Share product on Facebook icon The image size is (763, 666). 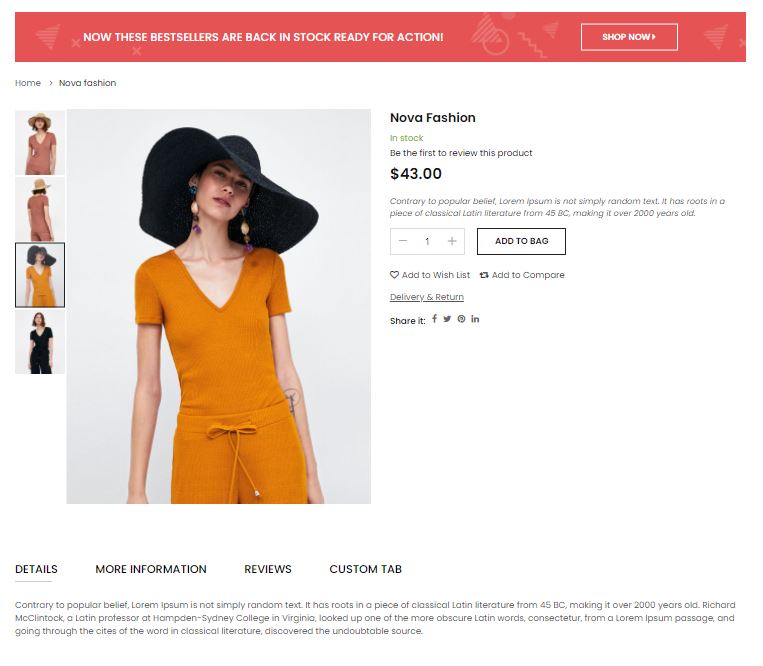pos(434,319)
